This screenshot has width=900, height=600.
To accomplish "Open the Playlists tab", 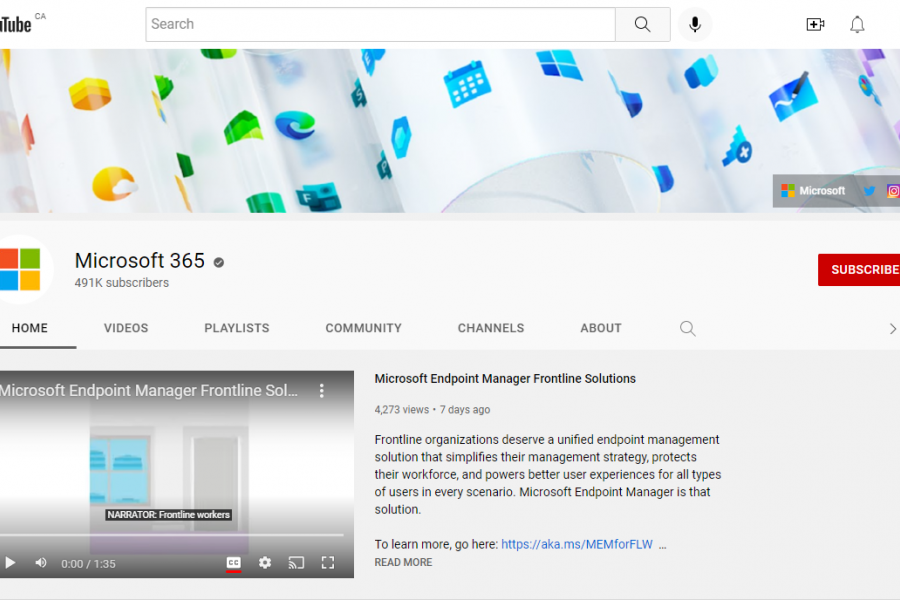I will point(237,328).
